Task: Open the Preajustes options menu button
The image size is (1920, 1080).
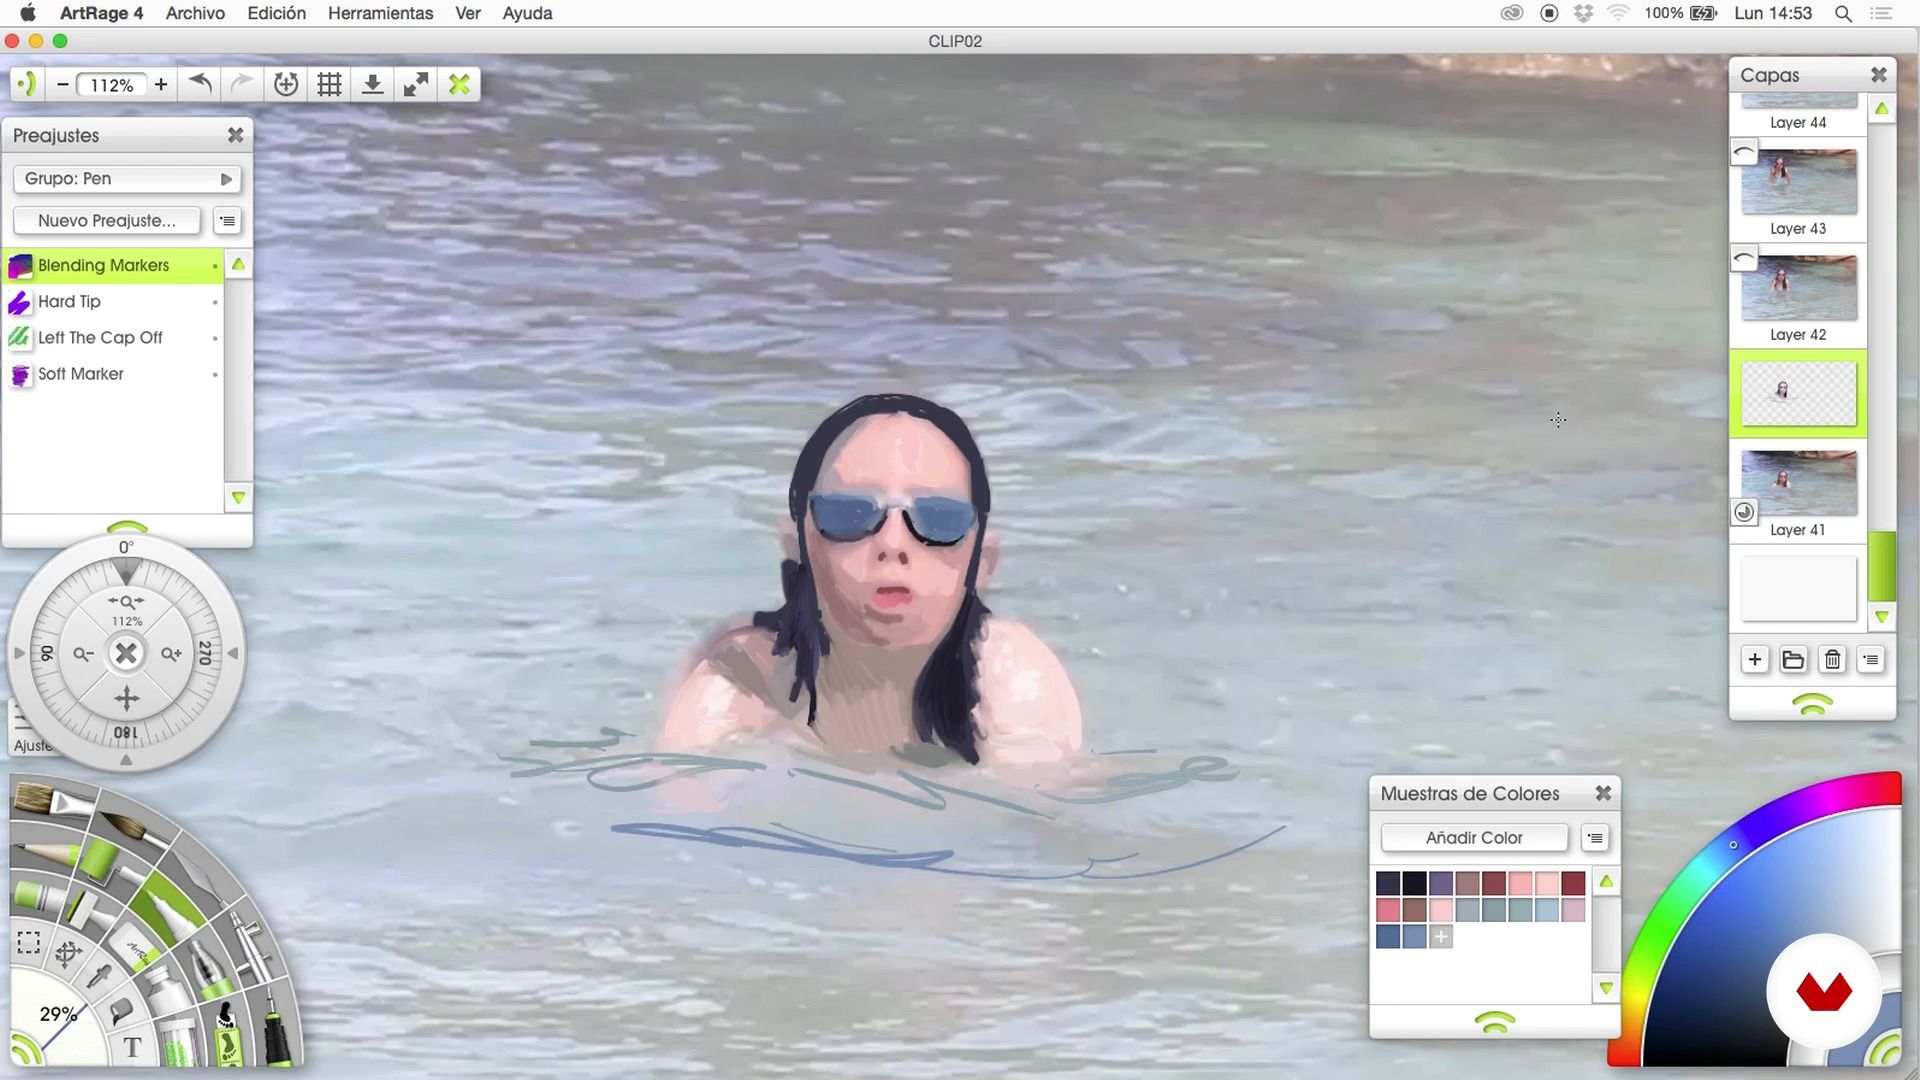Action: point(228,221)
